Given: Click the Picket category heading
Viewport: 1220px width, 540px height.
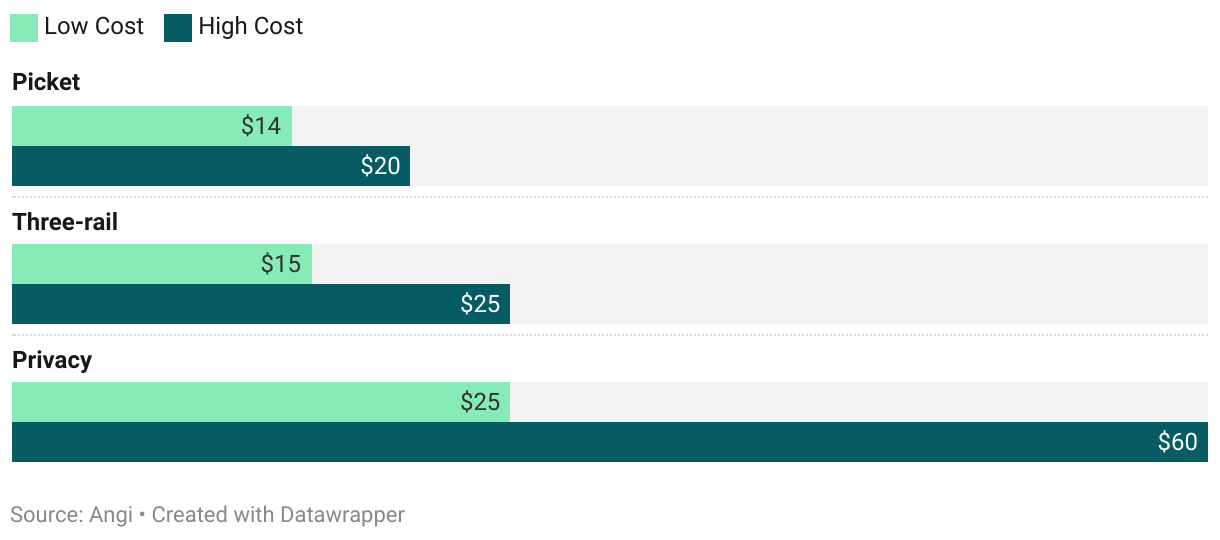Looking at the screenshot, I should pyautogui.click(x=46, y=83).
